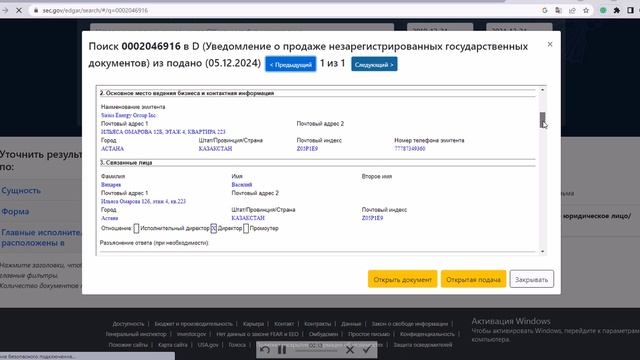Open the extensions puzzle icon
640x360 pixels.
click(617, 11)
